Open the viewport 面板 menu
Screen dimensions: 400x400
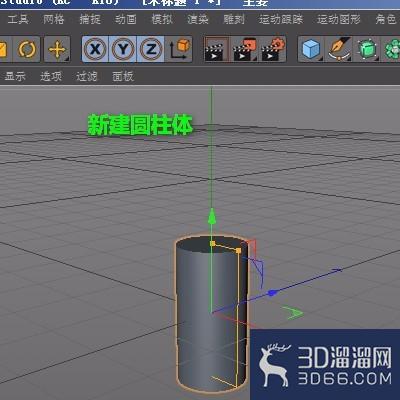(x=123, y=76)
